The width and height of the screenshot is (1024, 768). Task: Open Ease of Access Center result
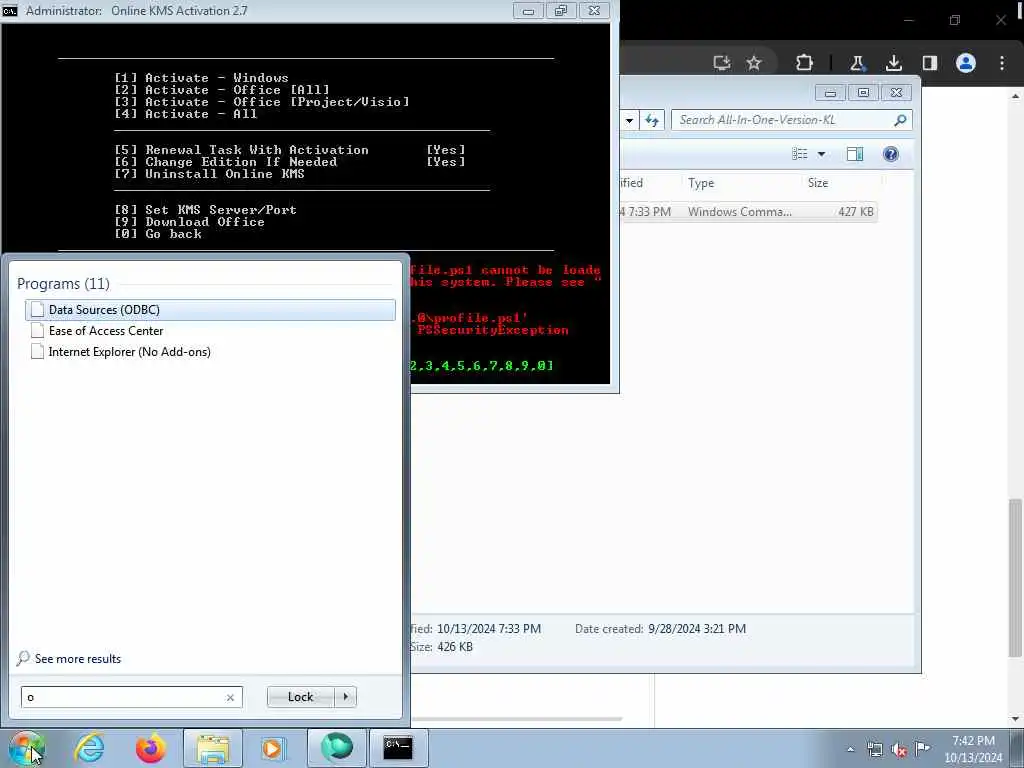(106, 331)
